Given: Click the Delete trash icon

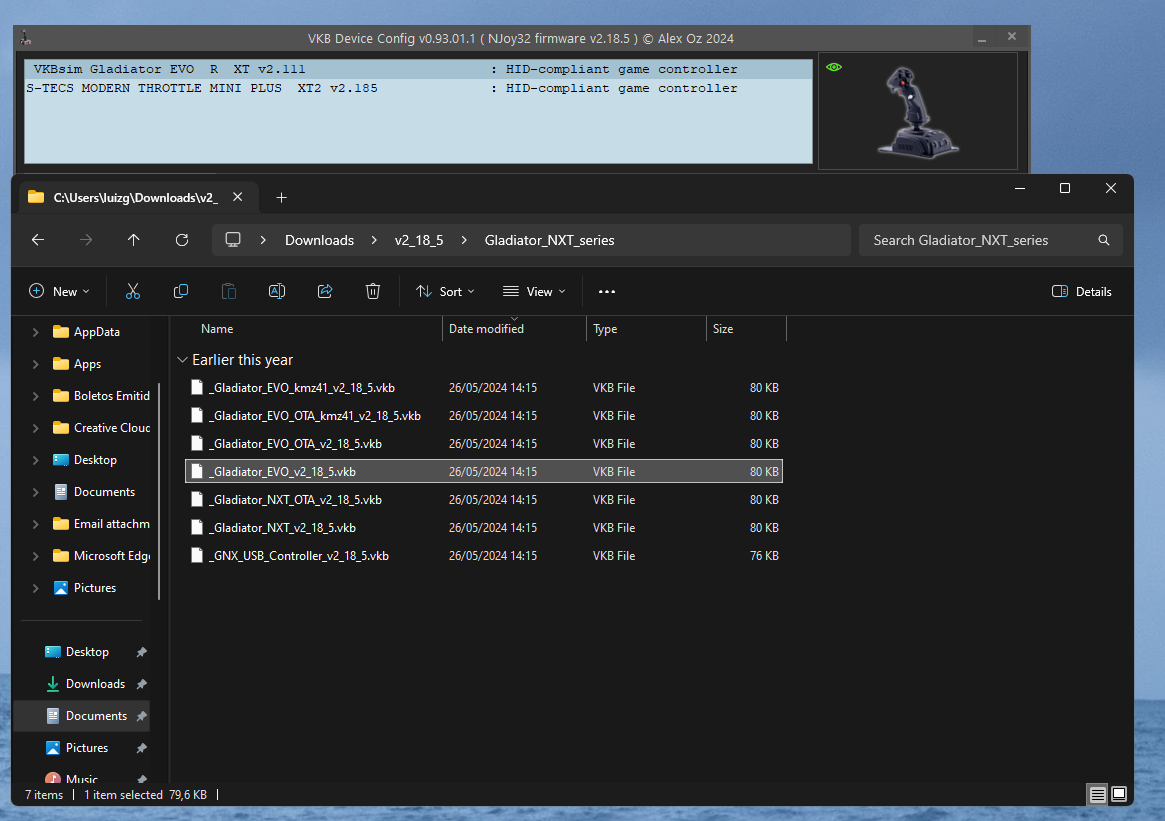Looking at the screenshot, I should [x=373, y=291].
